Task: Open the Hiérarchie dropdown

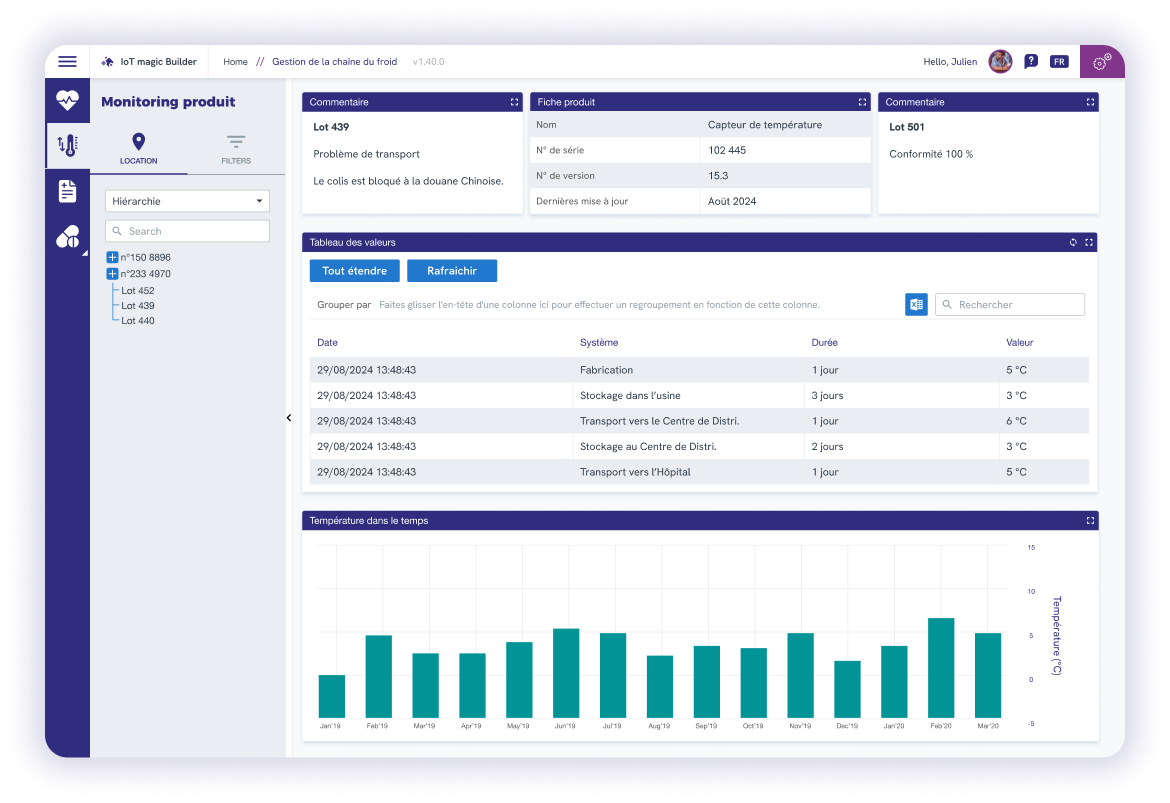Action: coord(187,200)
